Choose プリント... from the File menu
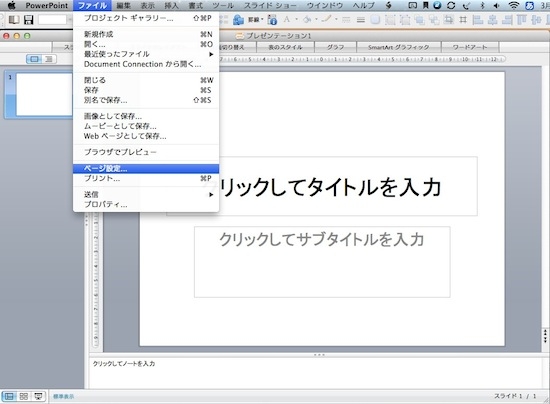The height and width of the screenshot is (404, 550). pyautogui.click(x=146, y=179)
